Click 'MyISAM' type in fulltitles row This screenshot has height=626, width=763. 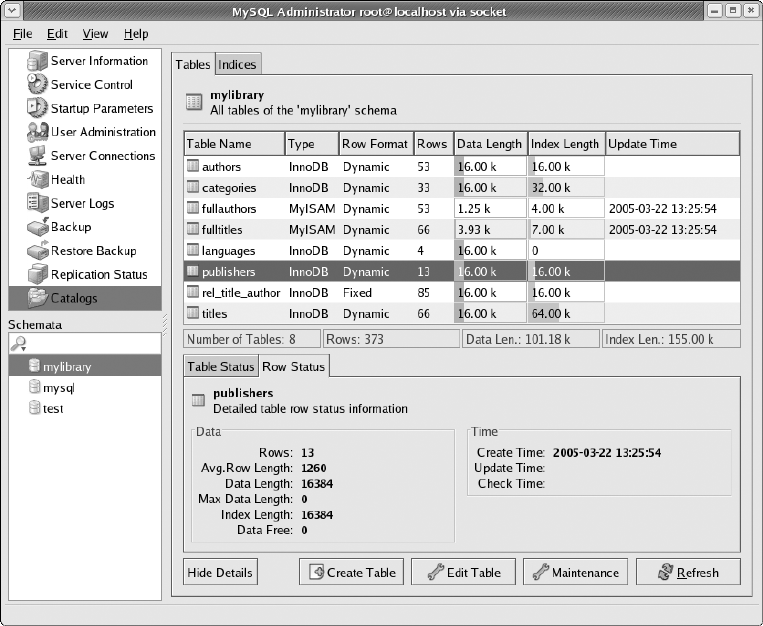(x=312, y=230)
